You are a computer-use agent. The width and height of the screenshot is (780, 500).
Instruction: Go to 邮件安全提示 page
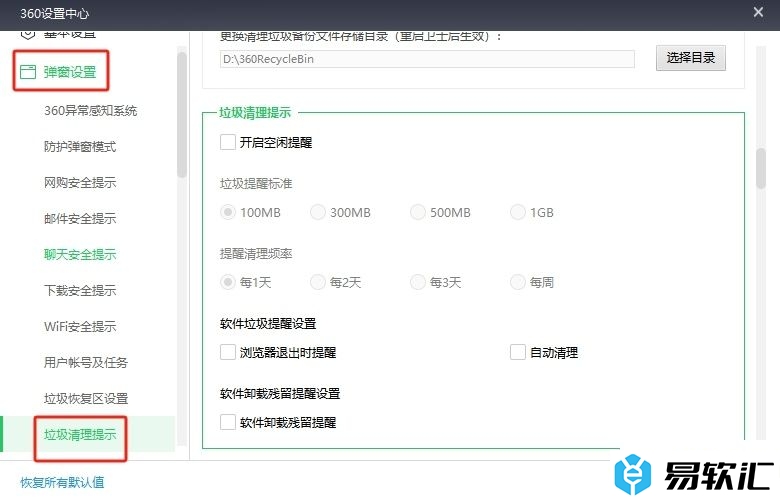(x=80, y=218)
